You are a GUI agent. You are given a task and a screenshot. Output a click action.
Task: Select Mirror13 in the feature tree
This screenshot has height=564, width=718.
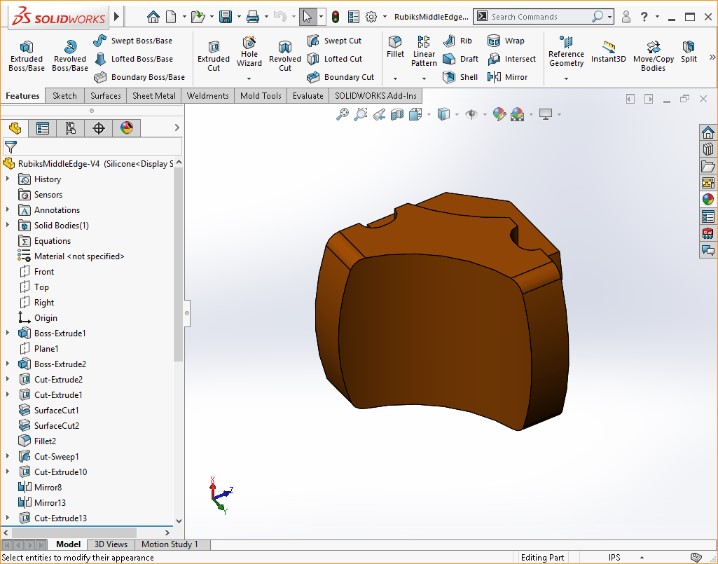click(x=42, y=503)
